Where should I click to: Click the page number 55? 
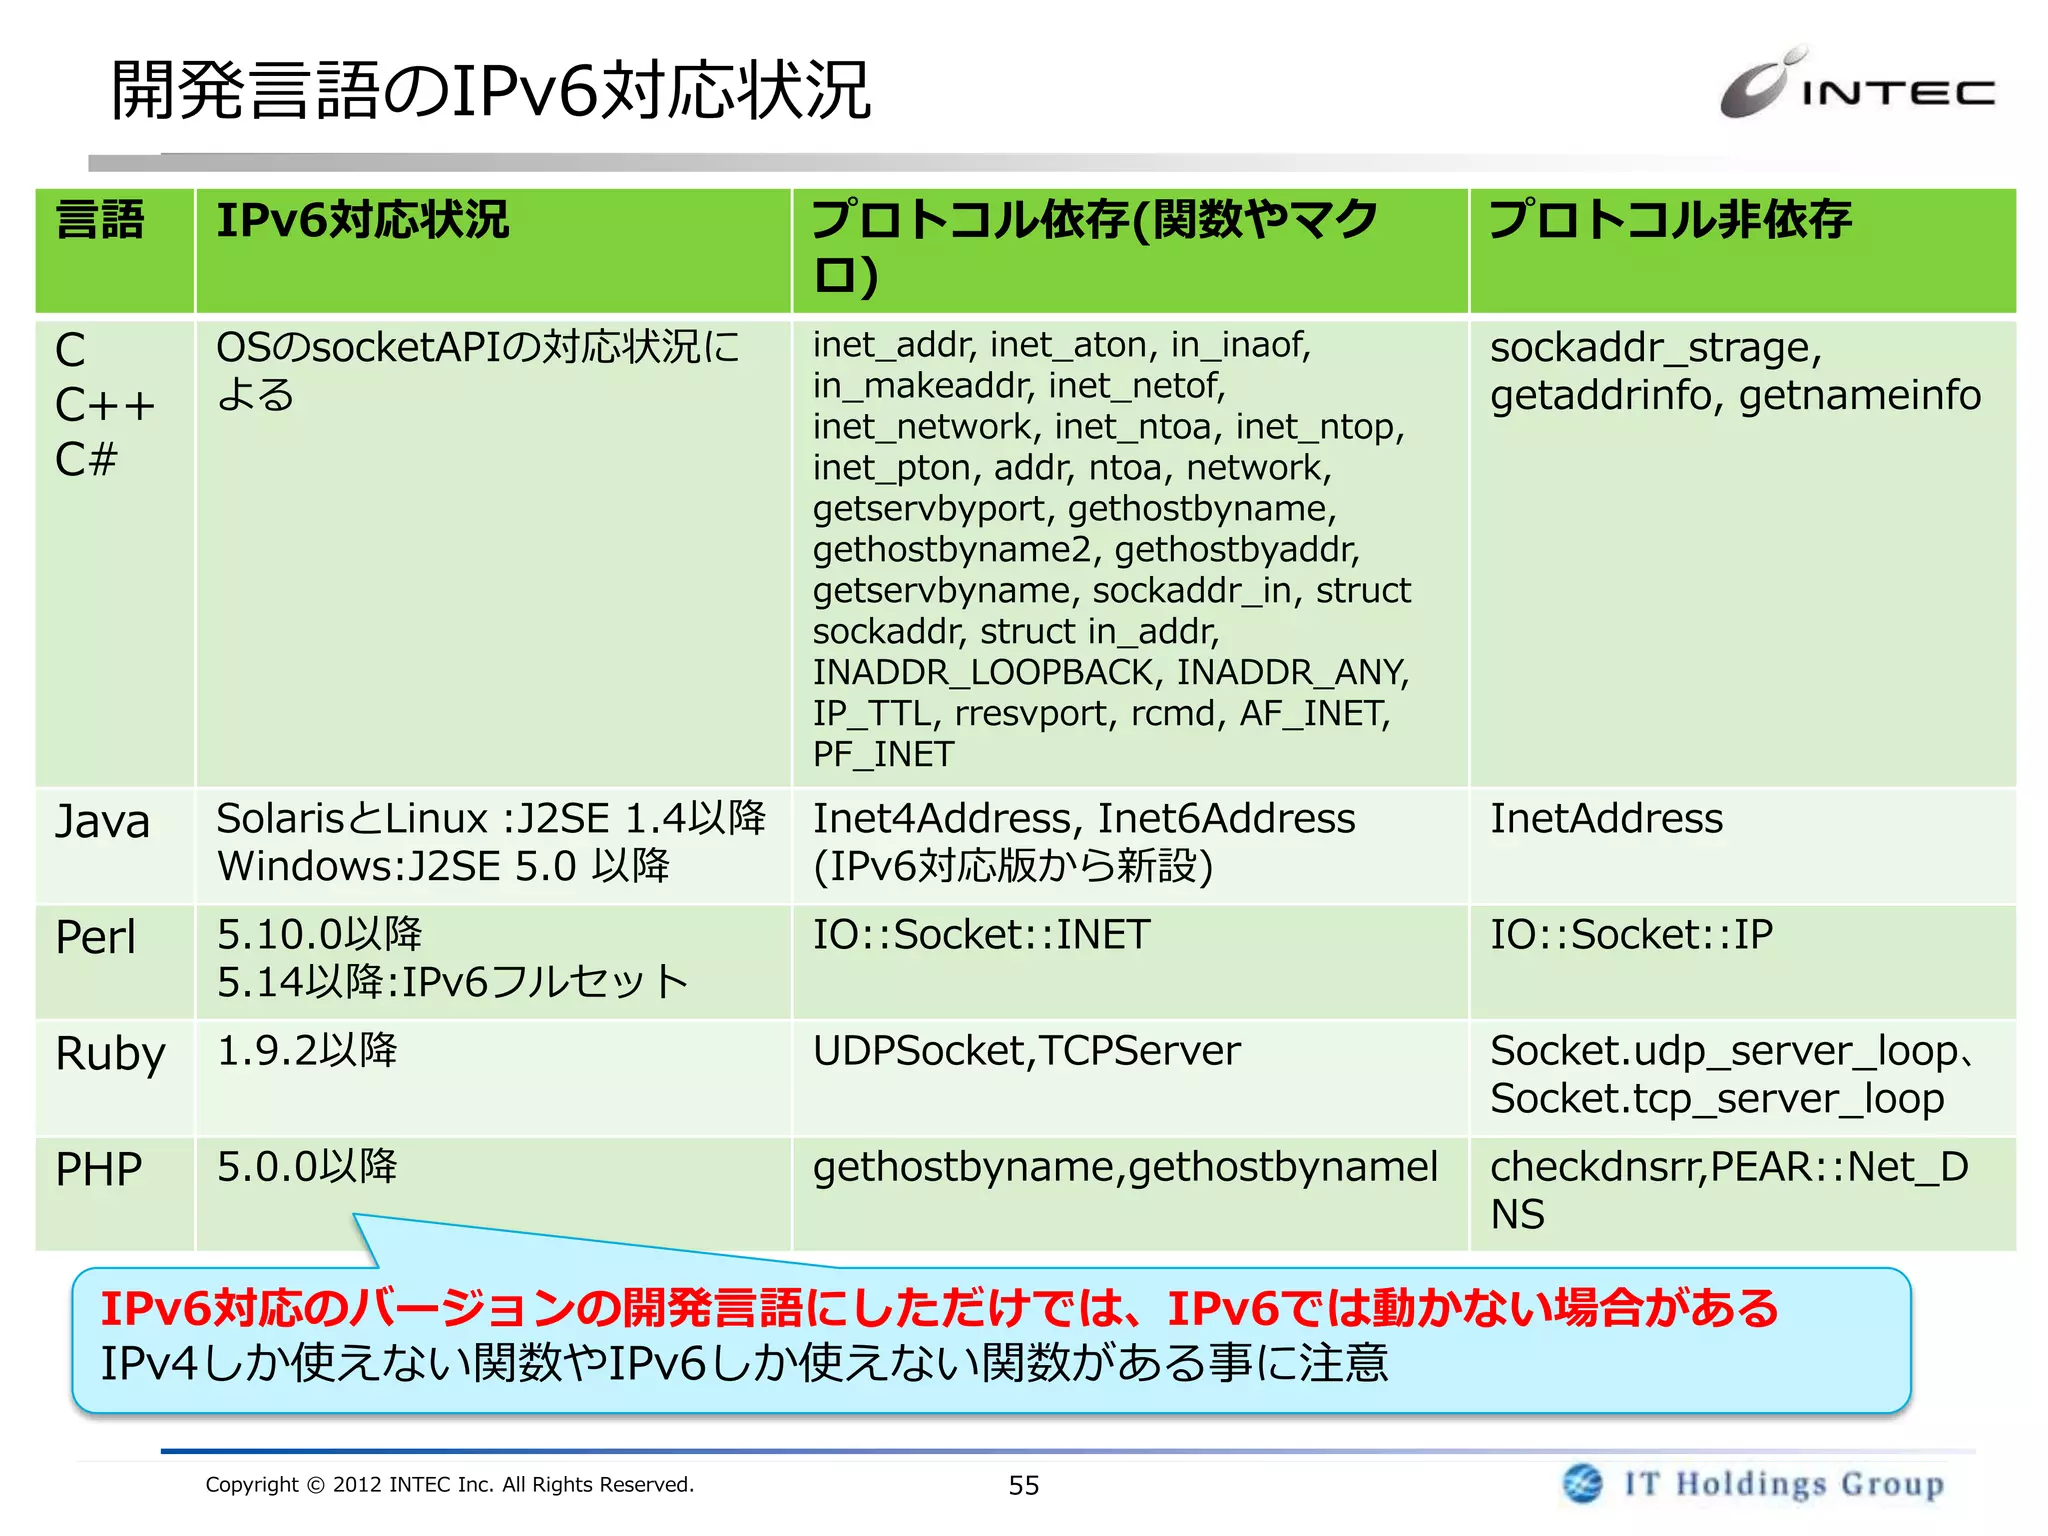[x=1023, y=1485]
